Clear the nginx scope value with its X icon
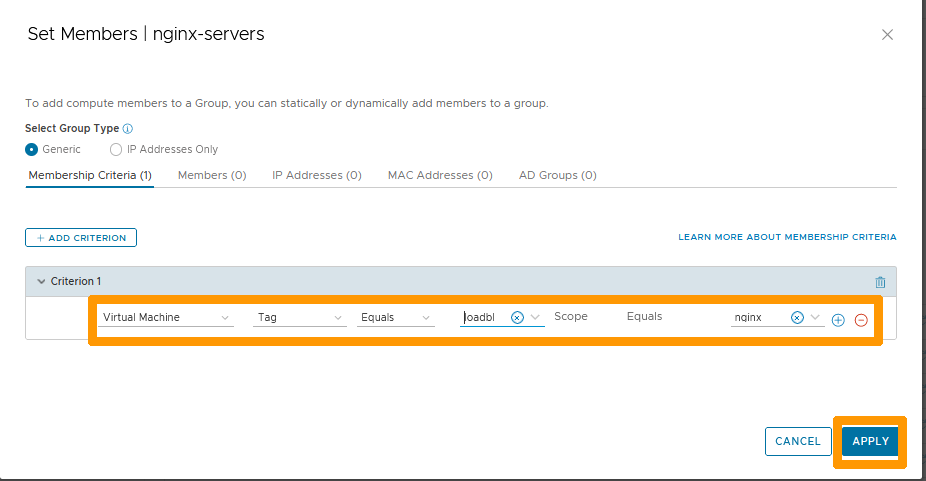 click(797, 318)
